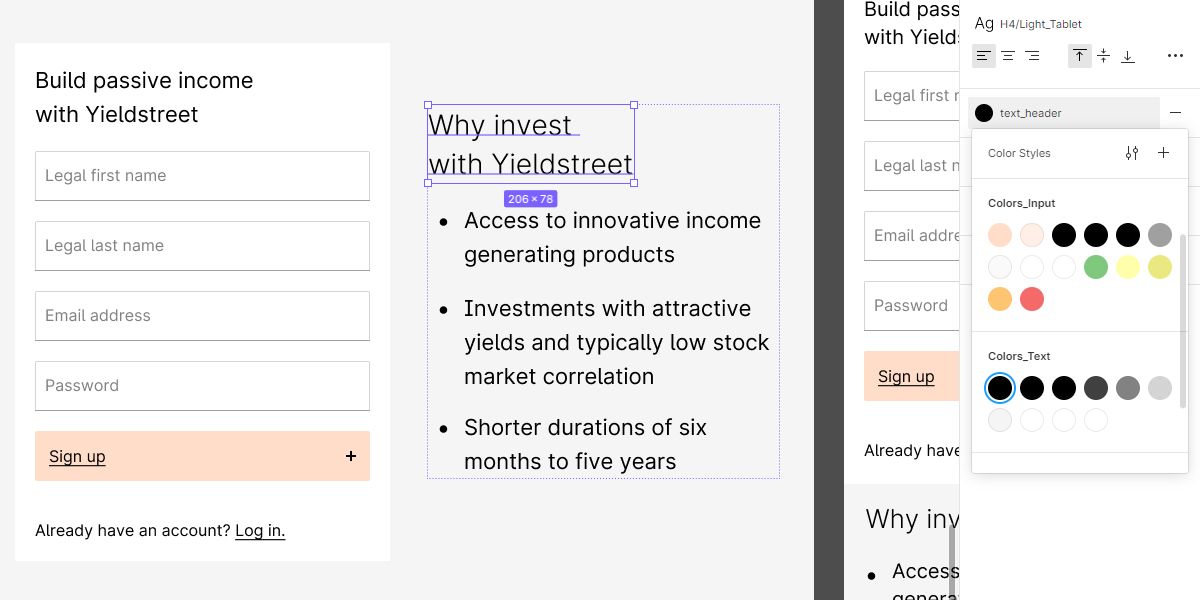Remove the text_header fill with minus icon
1200x600 pixels.
(1175, 113)
